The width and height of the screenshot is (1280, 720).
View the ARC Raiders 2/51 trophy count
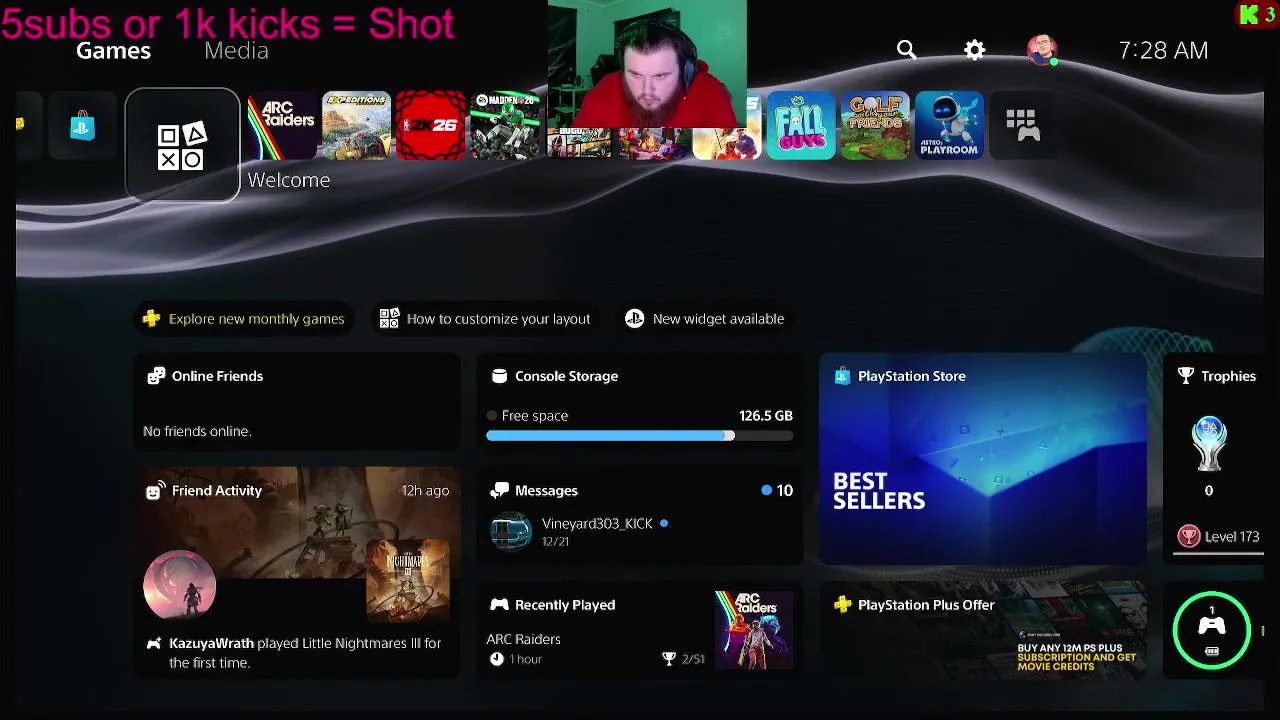(x=684, y=659)
